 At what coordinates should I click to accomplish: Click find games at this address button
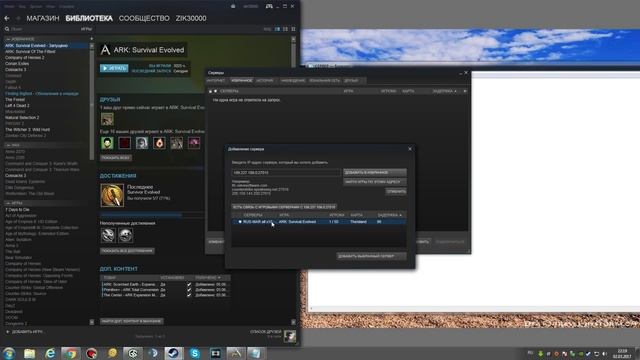coord(375,182)
